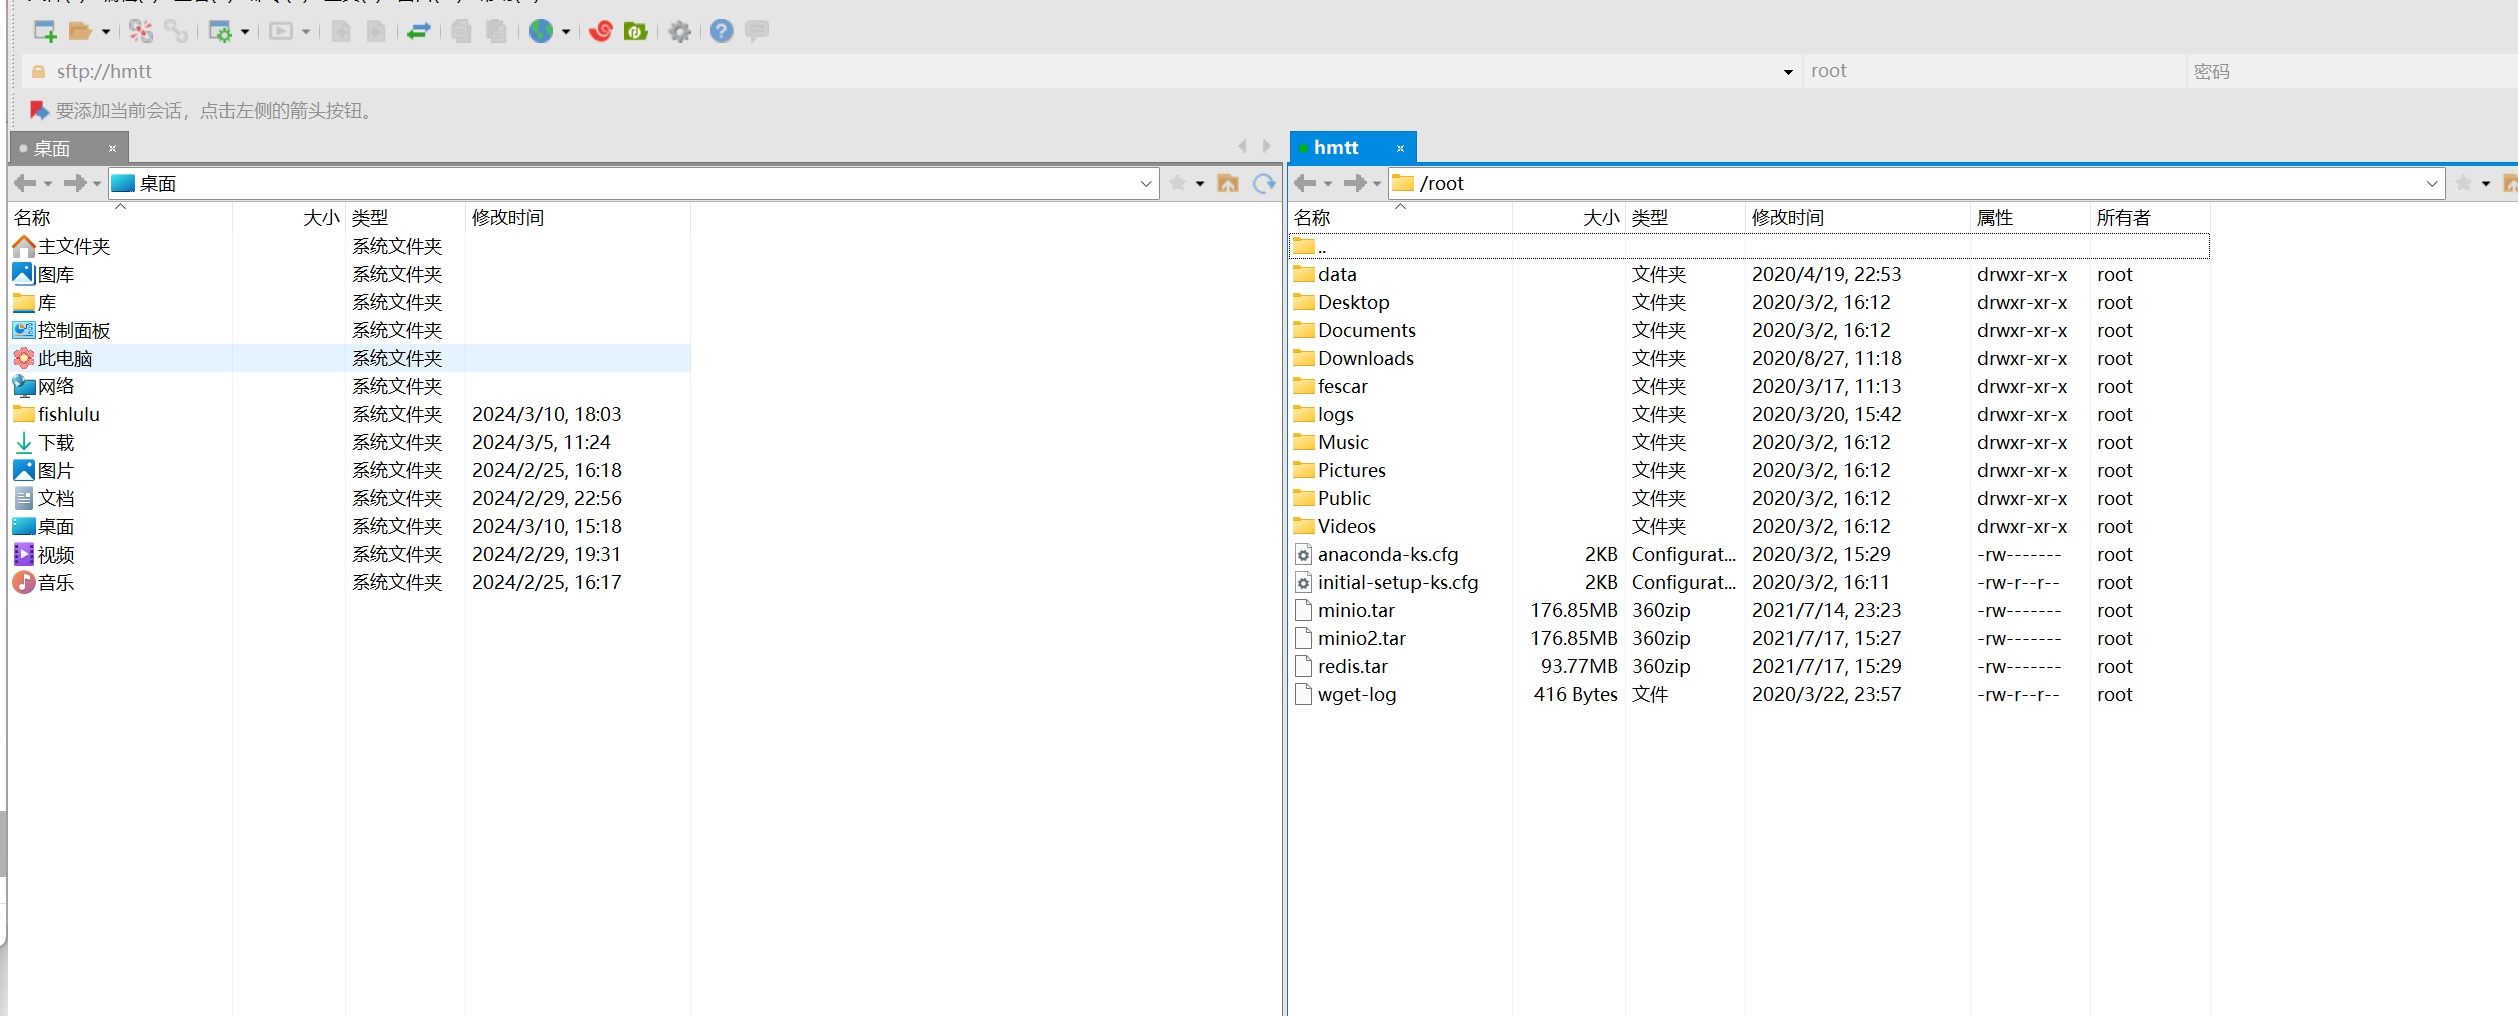Refresh the local 桌面 pane
This screenshot has height=1016, width=2518.
click(1264, 183)
